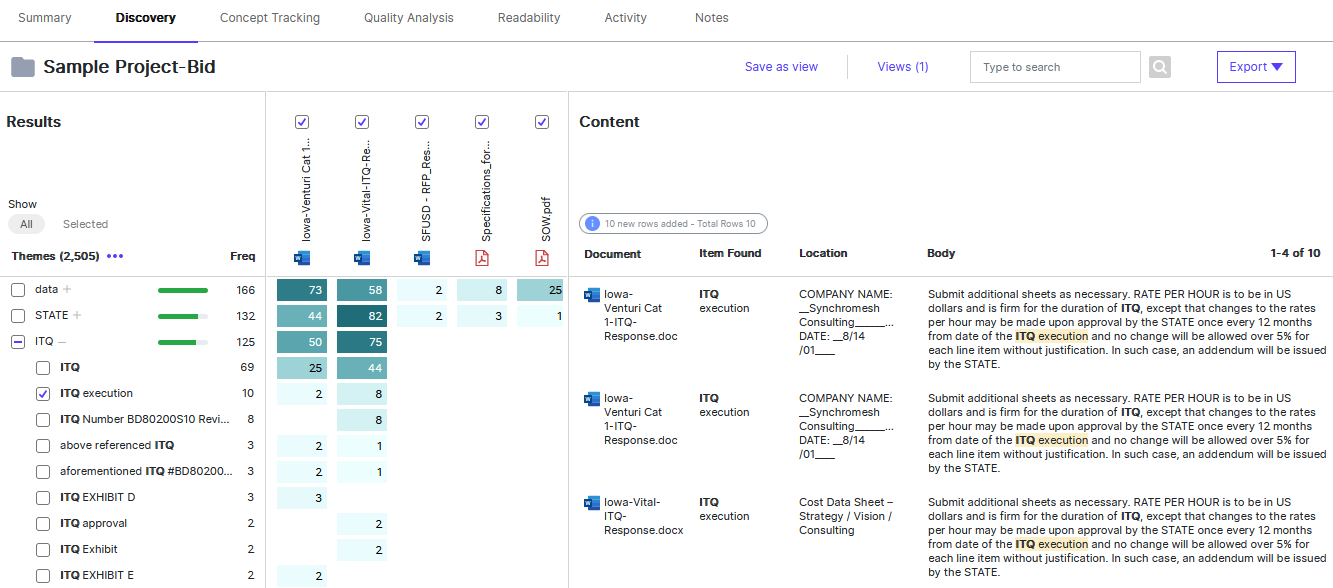
Task: Click the Word icon under the SFUSD - RFP_Res column
Action: pos(422,258)
